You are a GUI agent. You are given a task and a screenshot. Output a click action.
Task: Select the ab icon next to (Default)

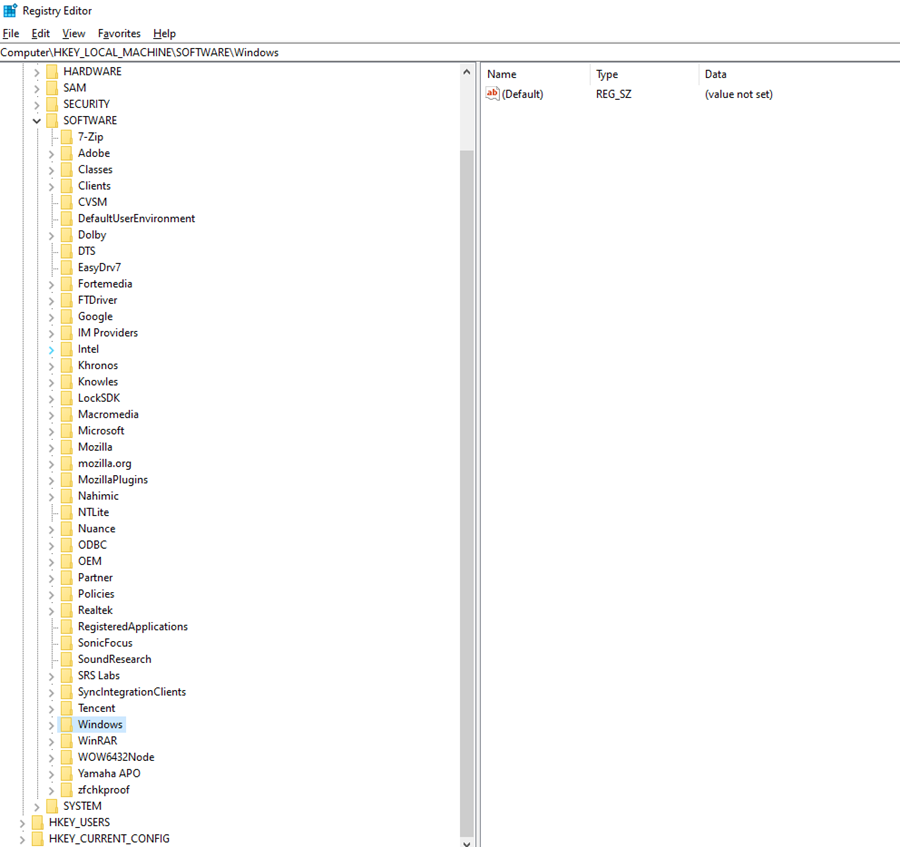492,93
